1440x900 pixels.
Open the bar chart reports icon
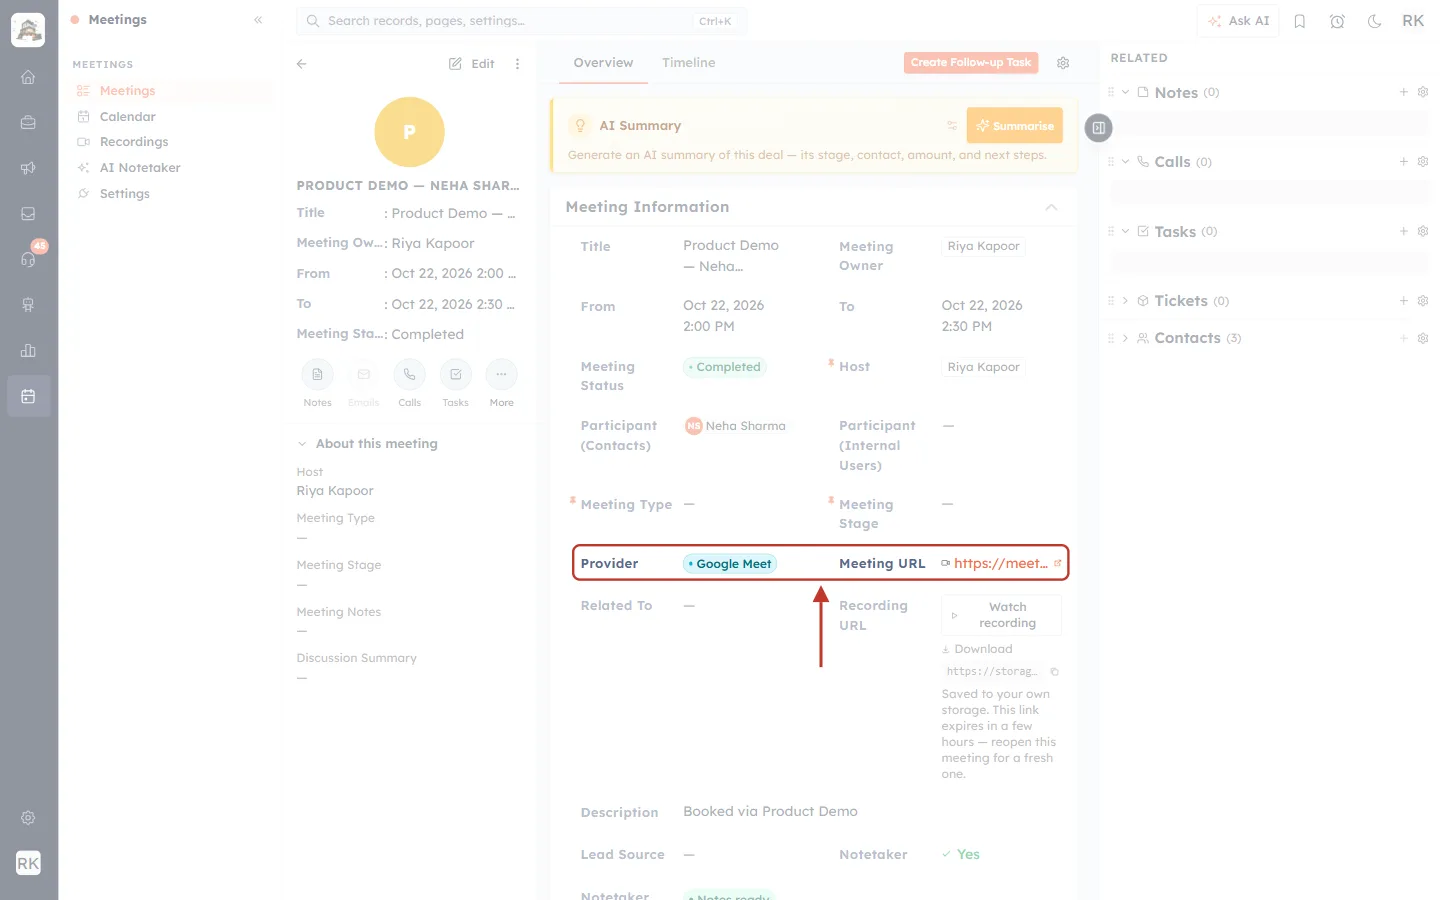28,350
